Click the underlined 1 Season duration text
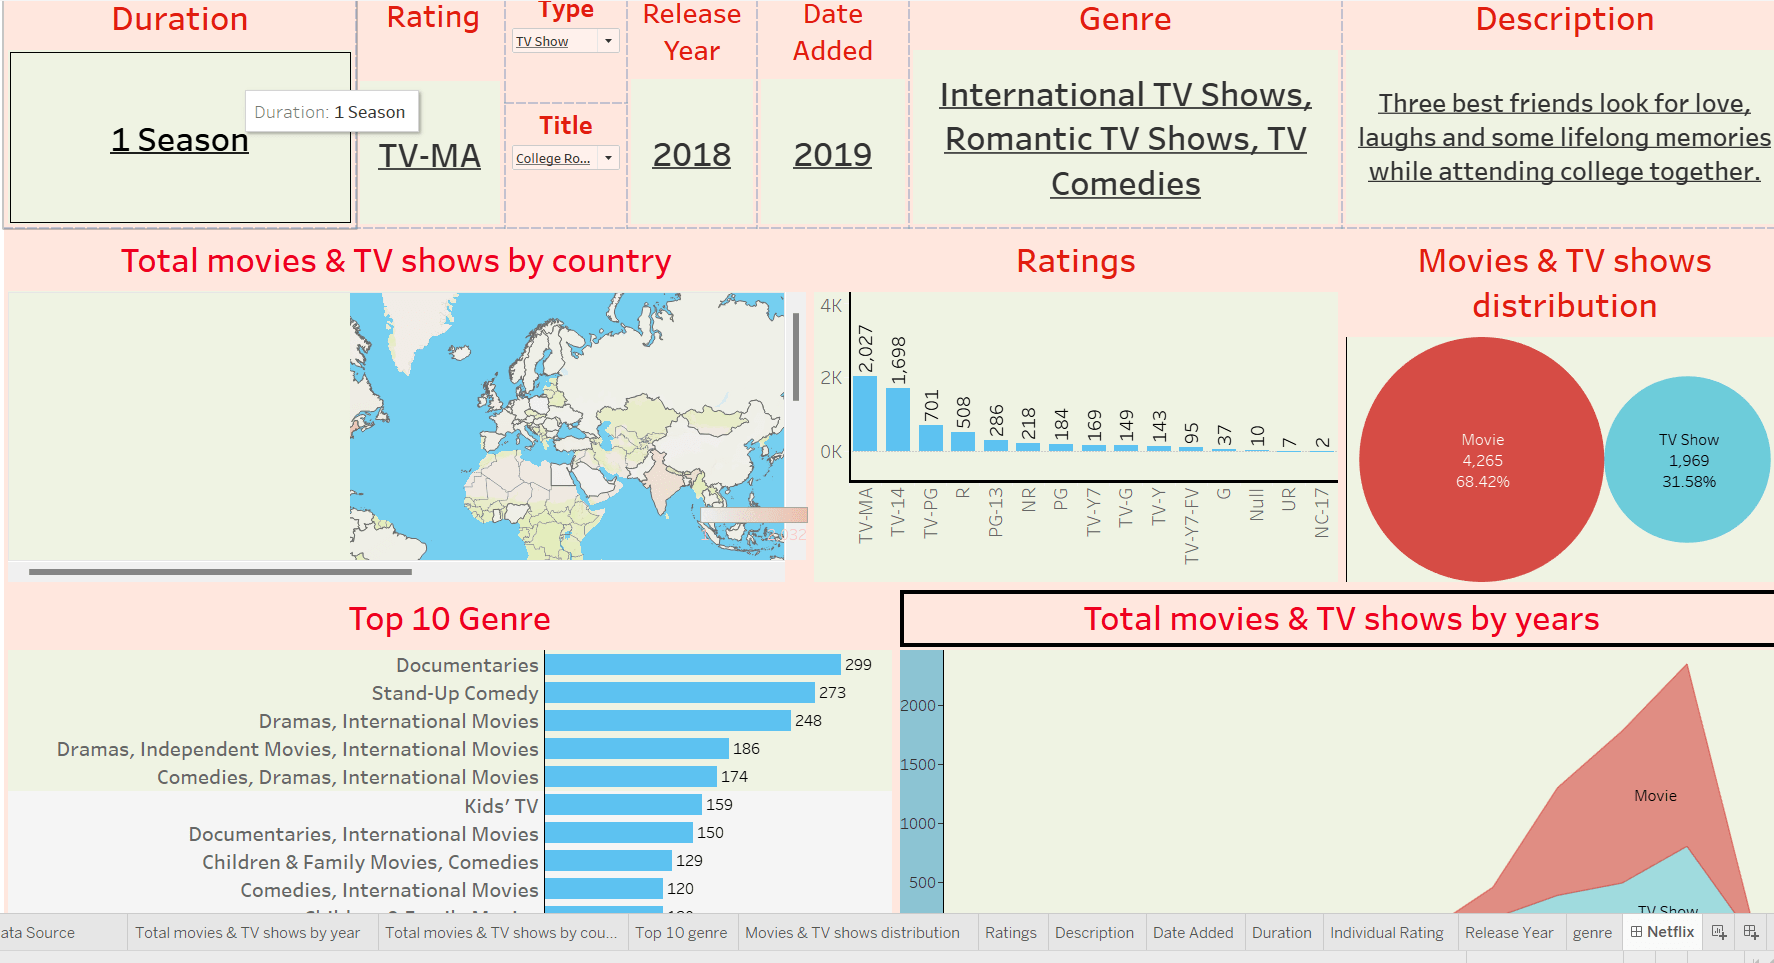 pos(180,140)
